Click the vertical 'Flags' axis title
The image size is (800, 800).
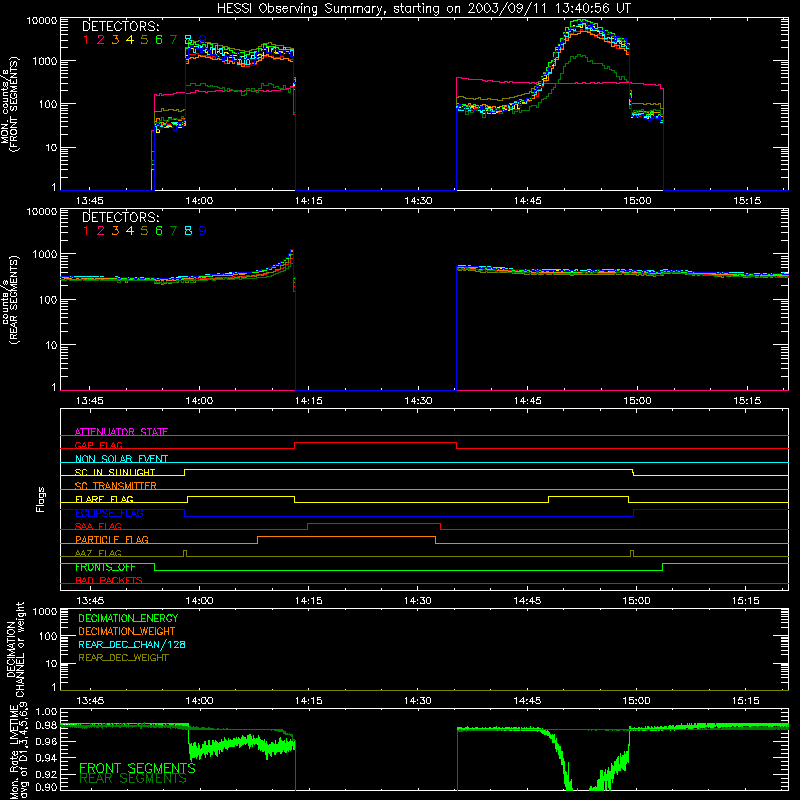[41, 499]
